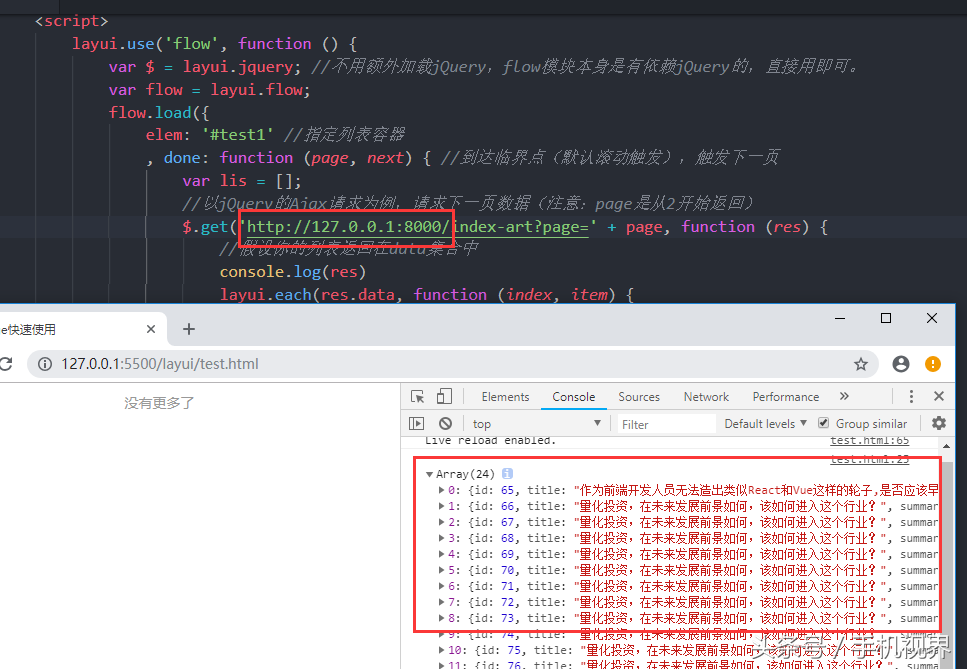Clear the console with the ban icon
This screenshot has width=967, height=669.
pos(445,424)
